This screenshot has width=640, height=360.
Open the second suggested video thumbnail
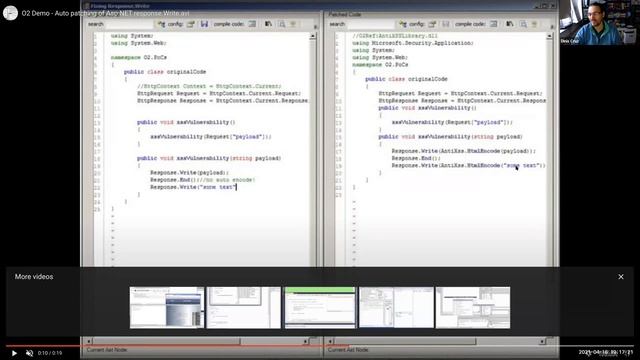tap(244, 307)
